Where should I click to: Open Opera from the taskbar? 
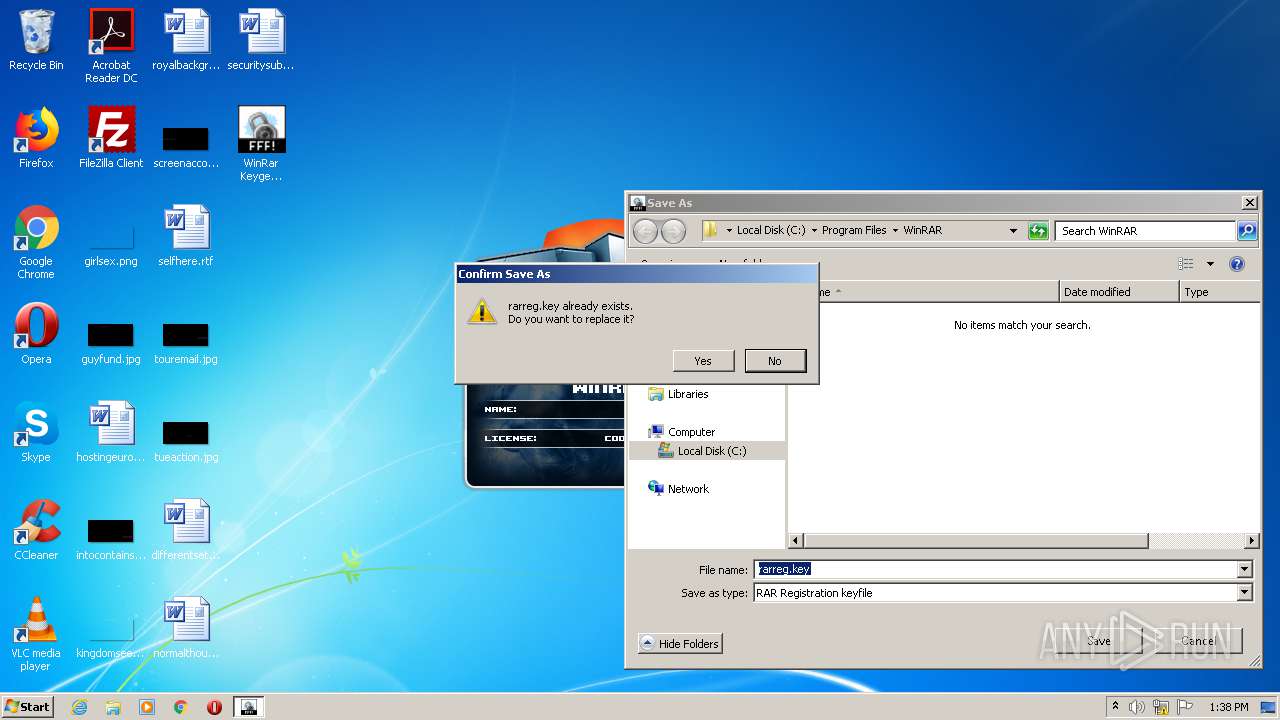(x=214, y=707)
